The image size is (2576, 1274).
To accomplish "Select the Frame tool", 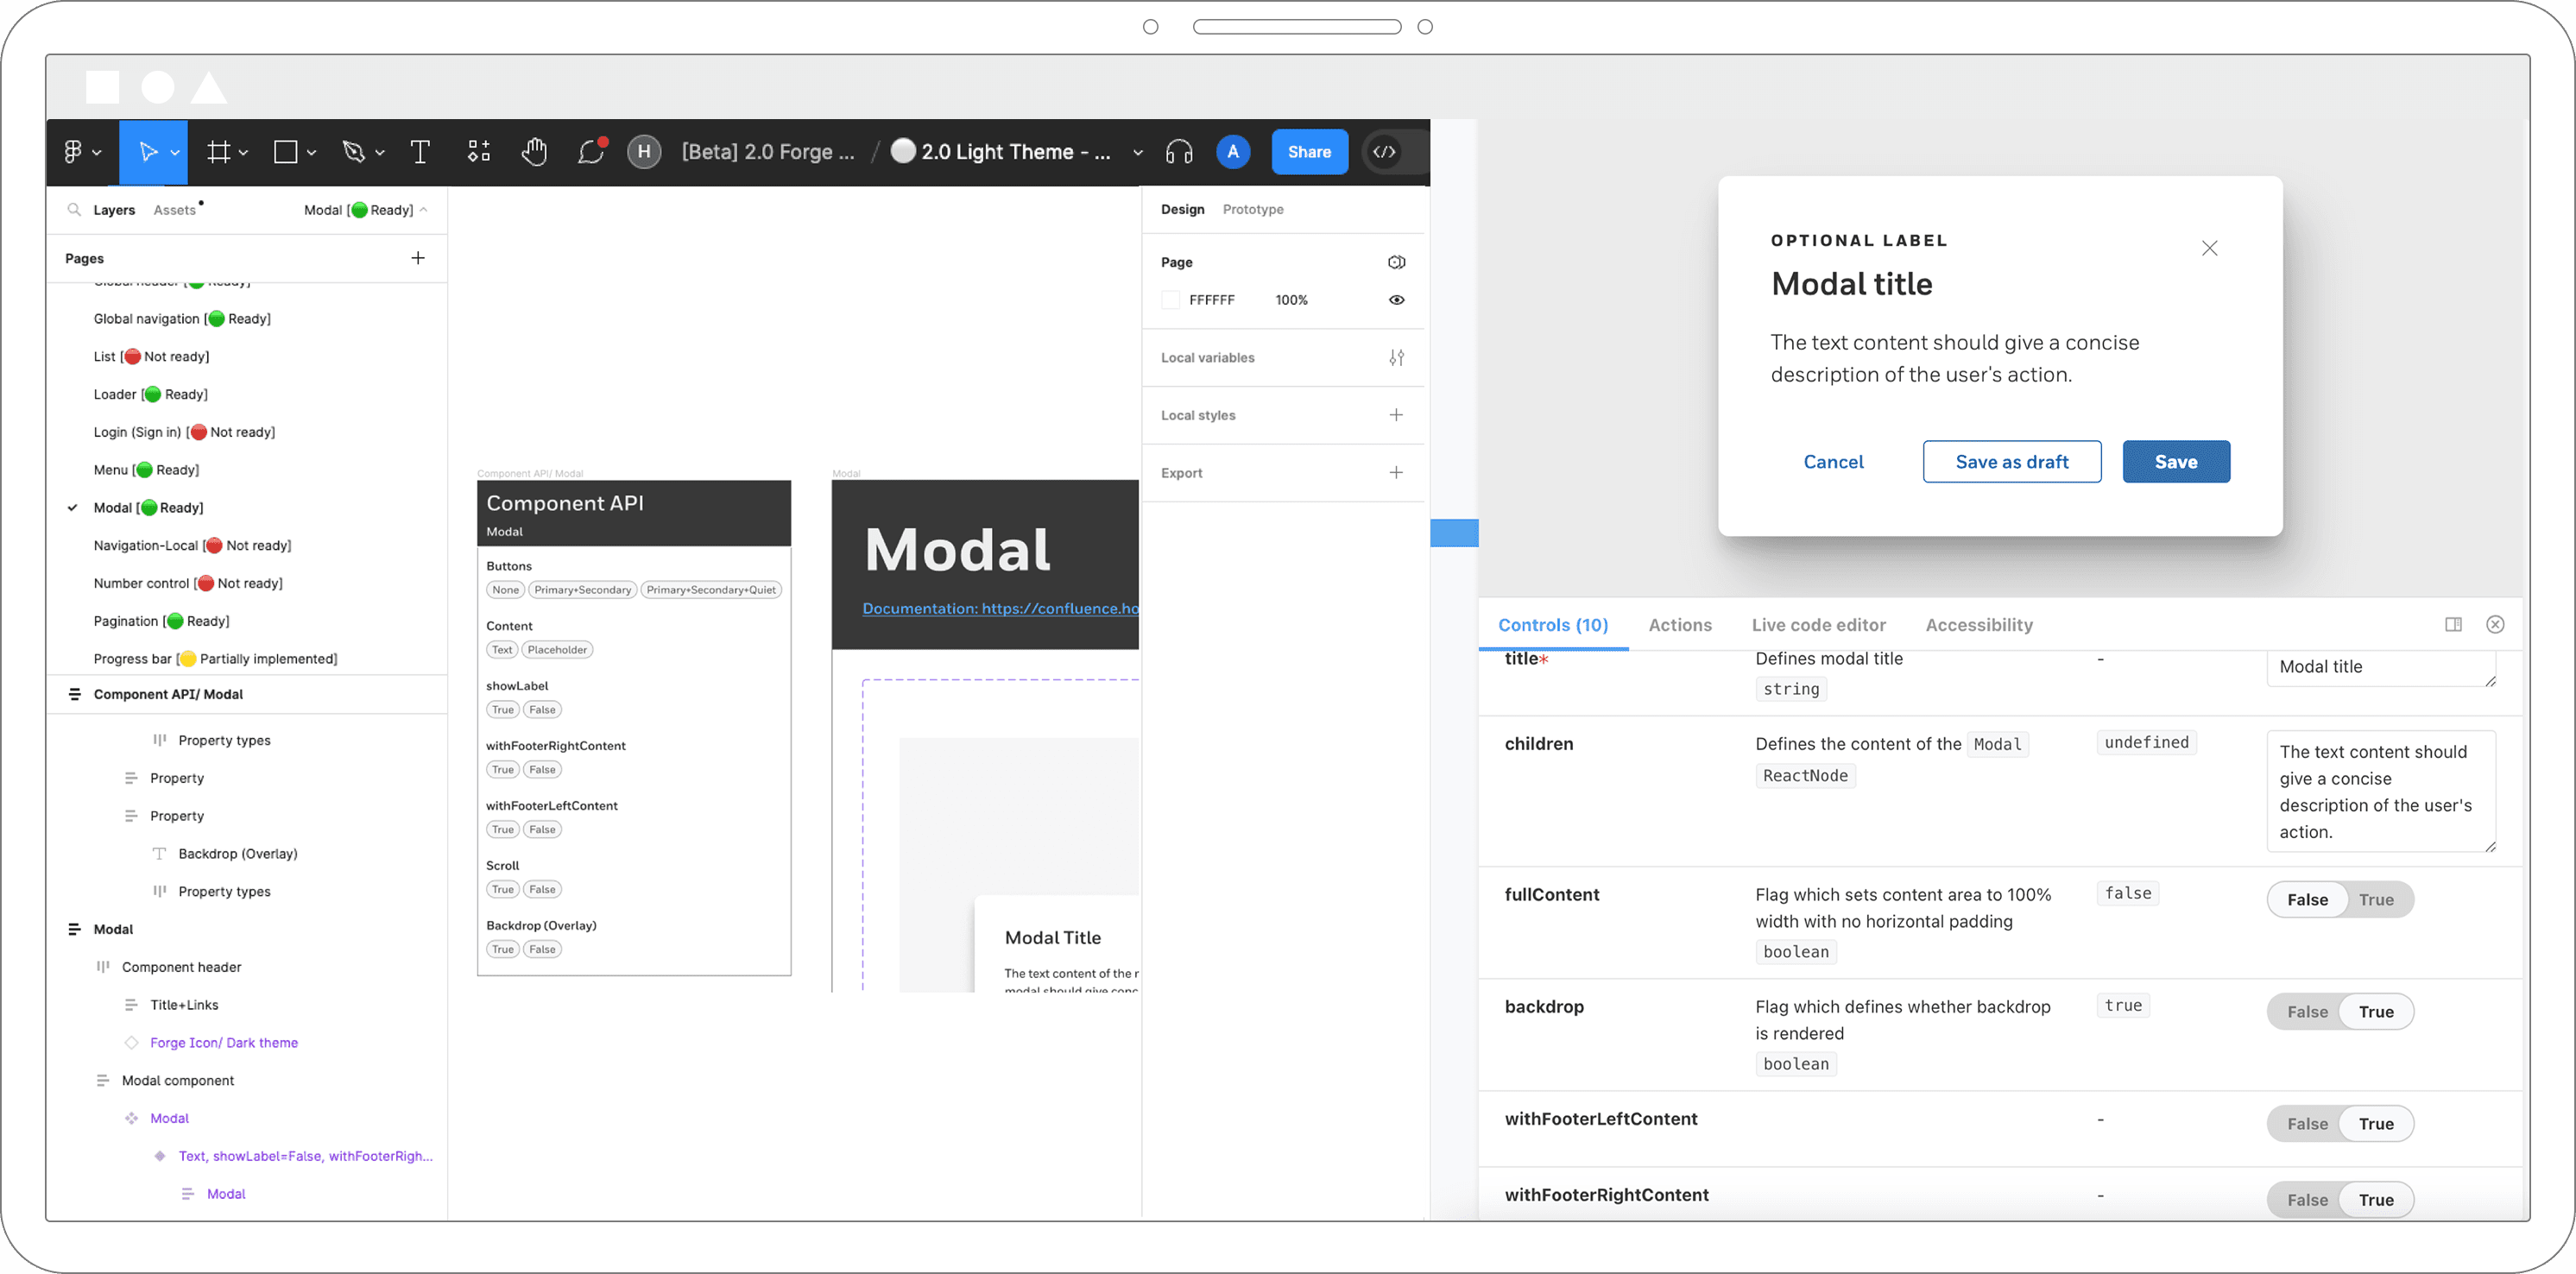I will (218, 152).
